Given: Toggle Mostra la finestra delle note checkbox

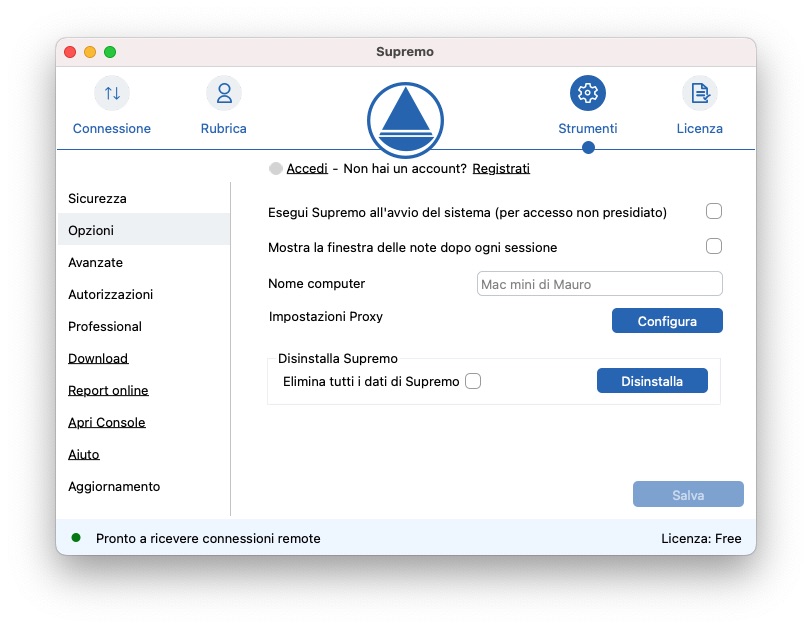Looking at the screenshot, I should pyautogui.click(x=714, y=246).
